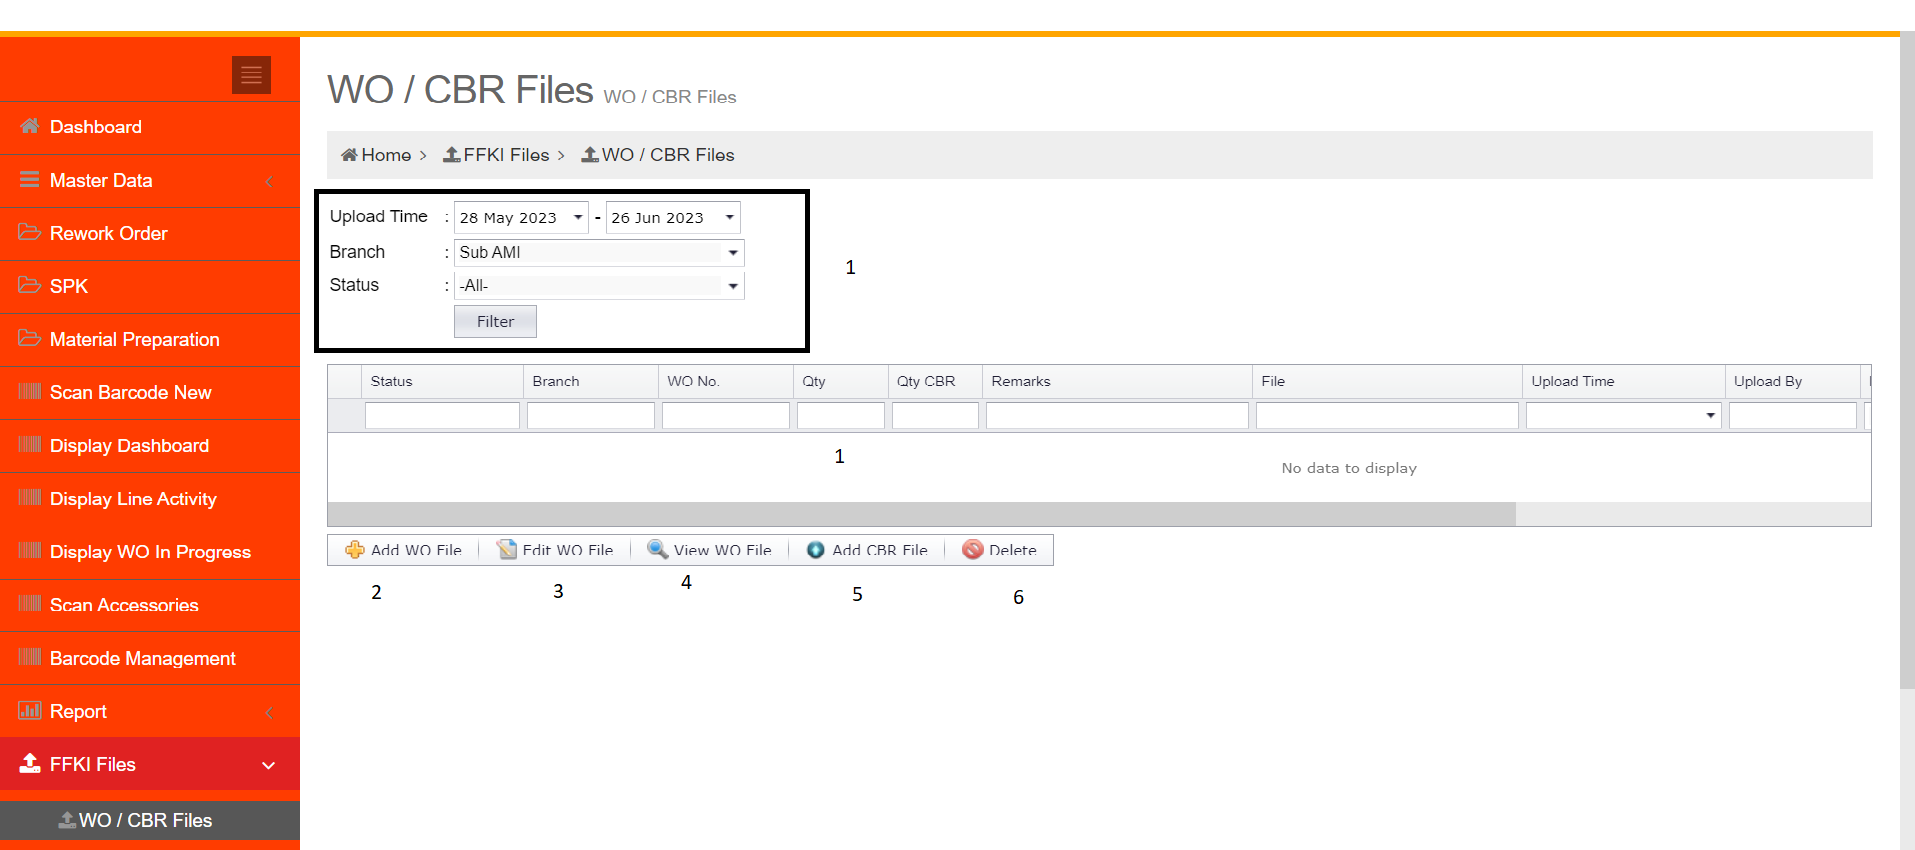Select WO / CBR Files submenu item
This screenshot has width=1915, height=850.
(150, 820)
